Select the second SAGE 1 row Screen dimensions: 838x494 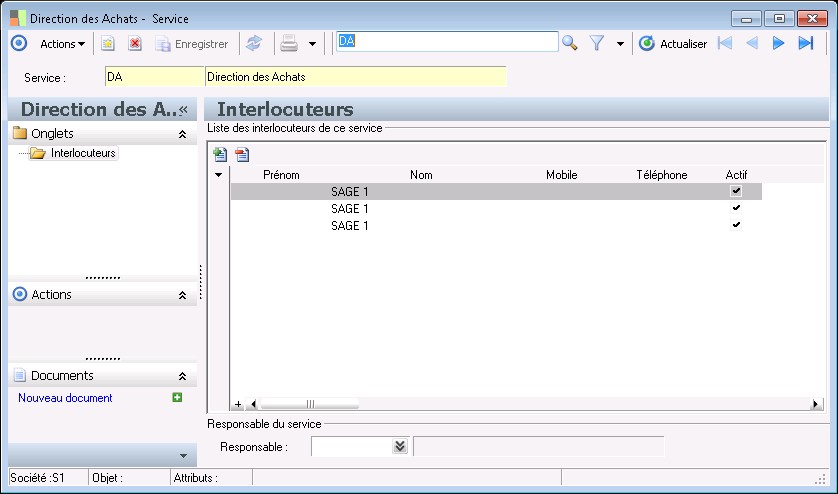click(496, 209)
